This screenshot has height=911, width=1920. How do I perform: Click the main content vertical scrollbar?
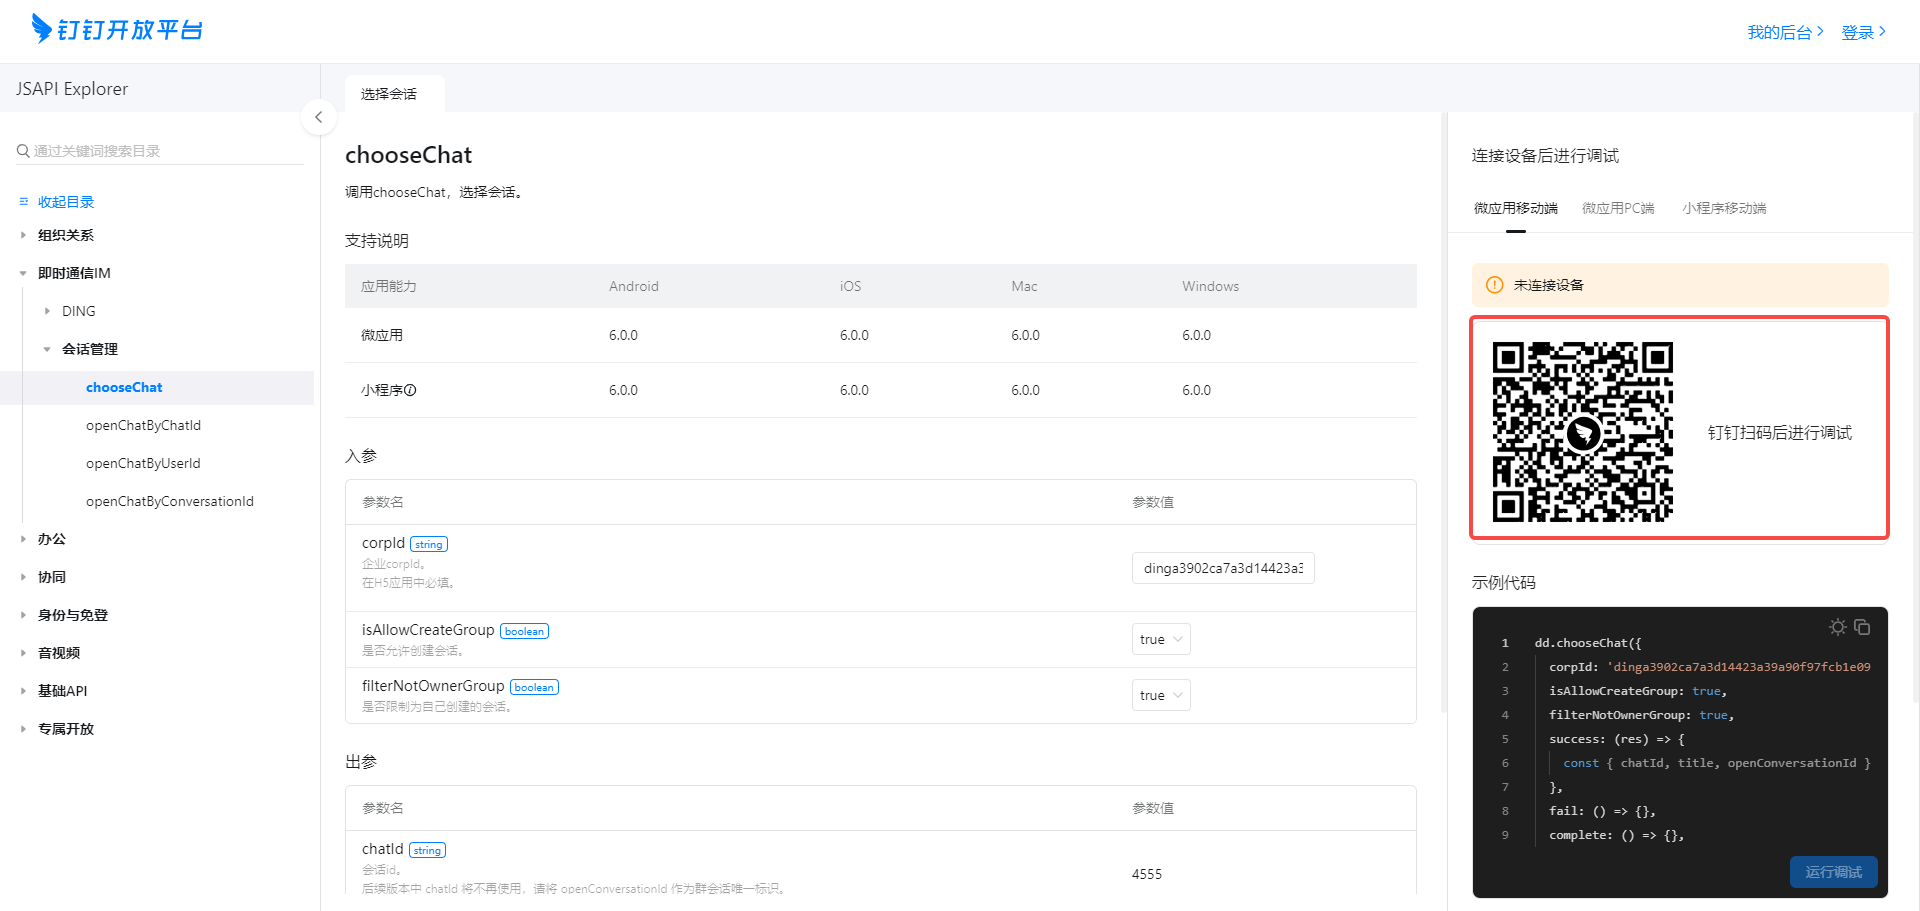coord(1443,412)
